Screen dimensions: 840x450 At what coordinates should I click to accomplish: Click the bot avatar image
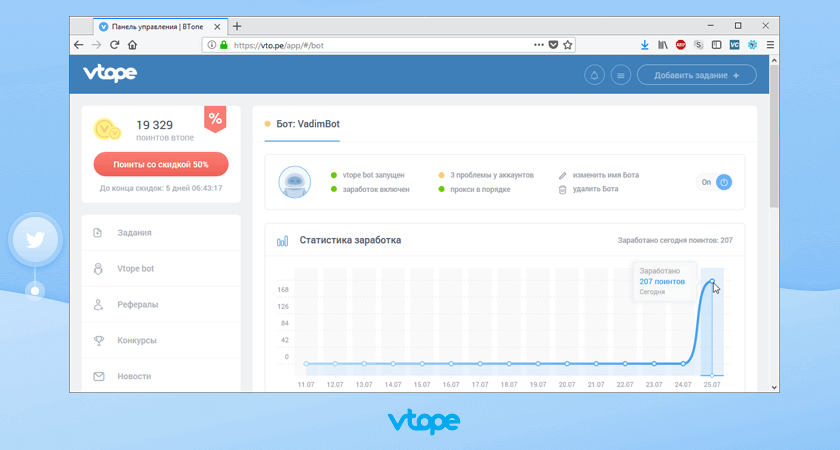click(x=295, y=182)
